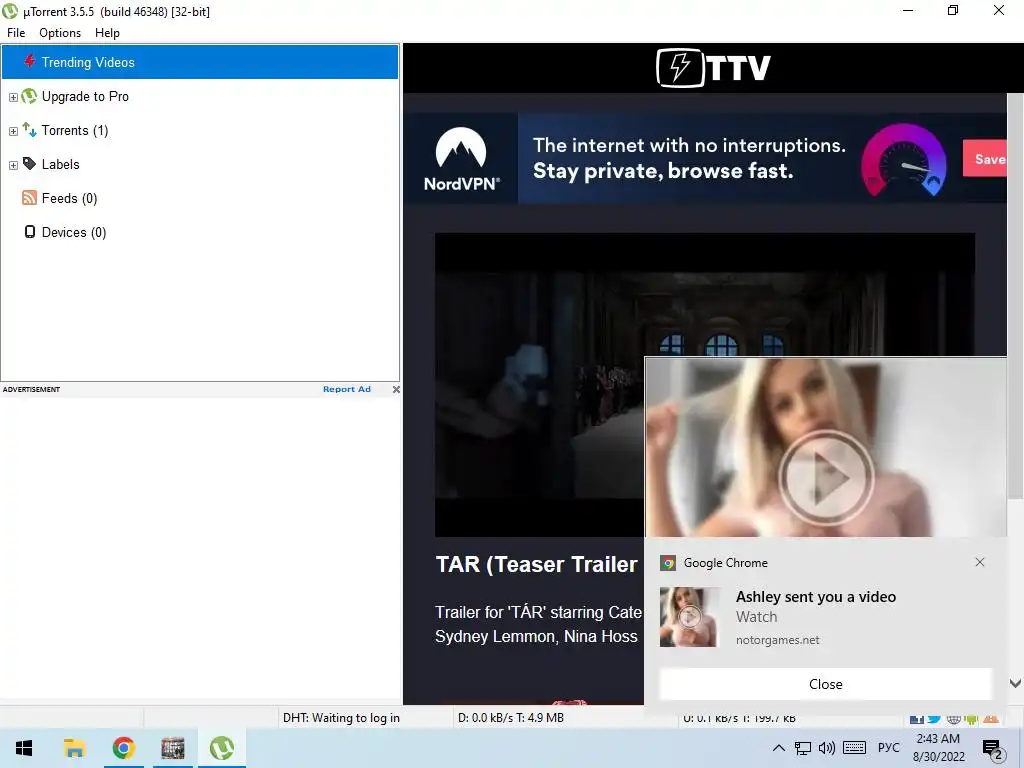Click the Close button on notification

[825, 684]
